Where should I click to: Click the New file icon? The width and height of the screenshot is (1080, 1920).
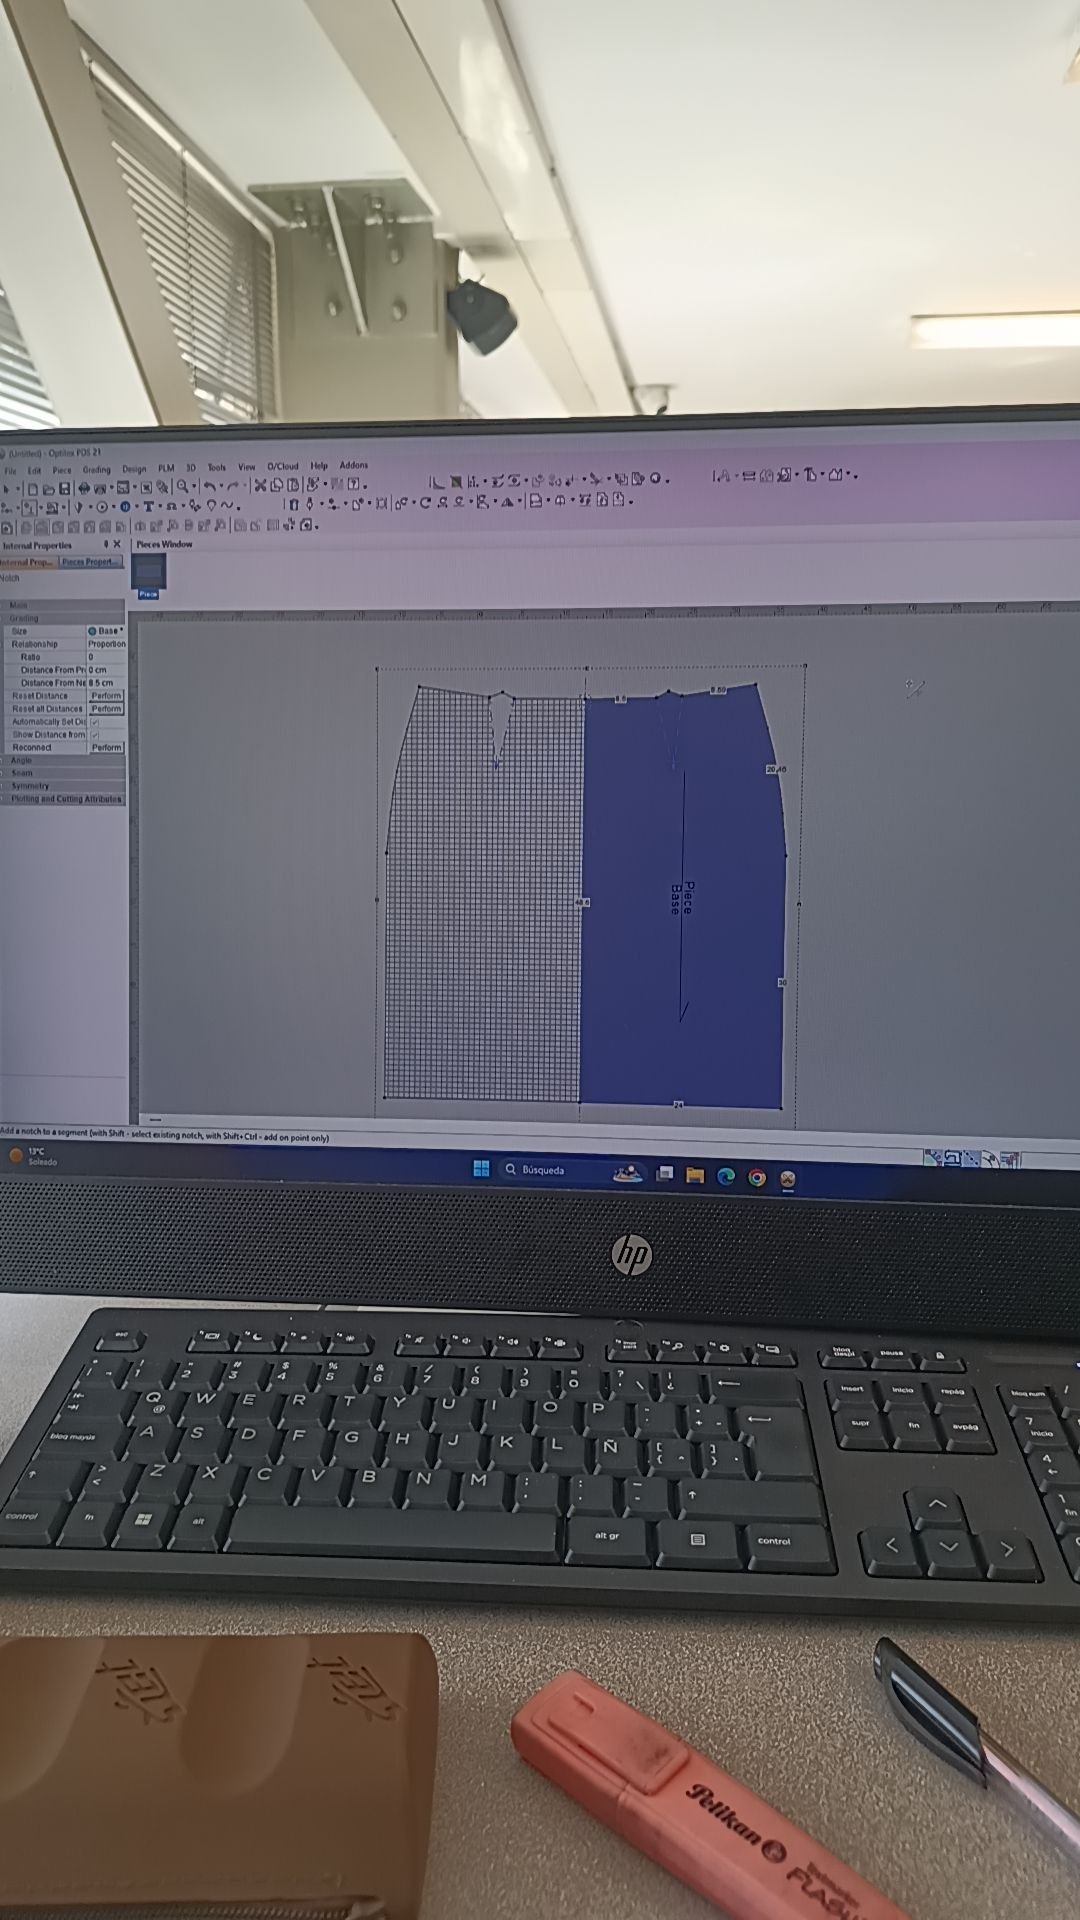pyautogui.click(x=33, y=489)
